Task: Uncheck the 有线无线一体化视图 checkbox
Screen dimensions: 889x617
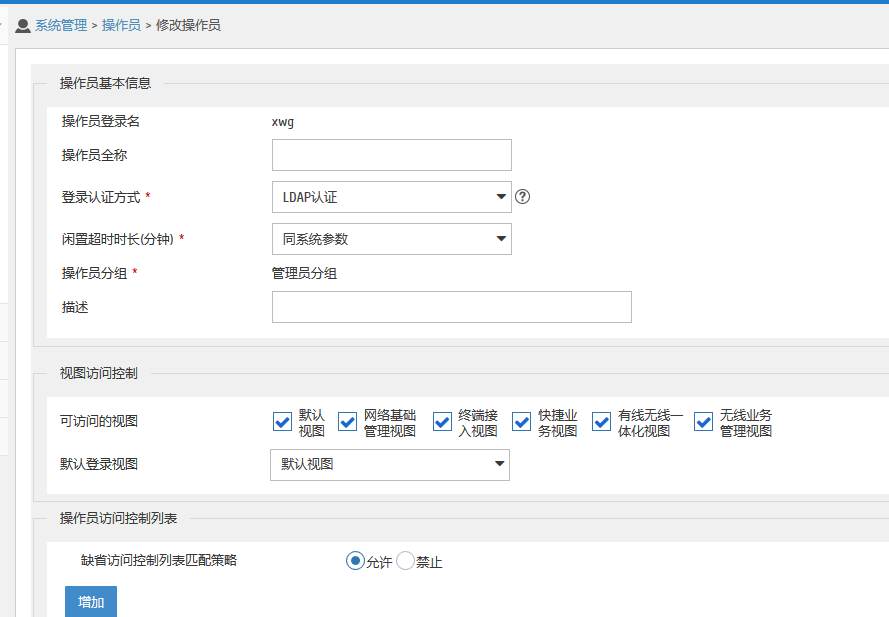Action: point(601,422)
